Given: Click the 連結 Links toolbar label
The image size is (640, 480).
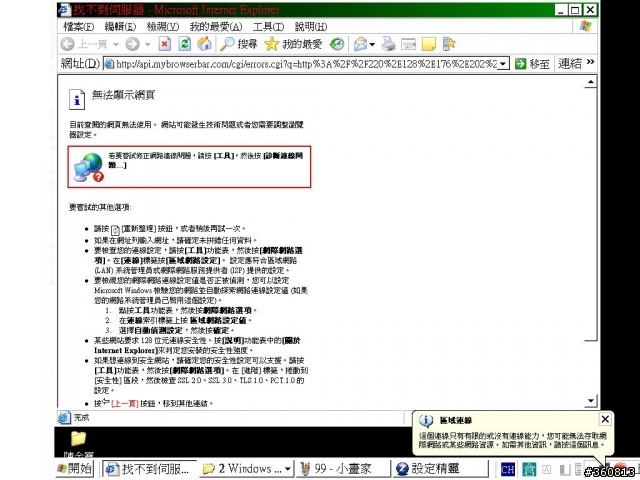Looking at the screenshot, I should pos(570,63).
